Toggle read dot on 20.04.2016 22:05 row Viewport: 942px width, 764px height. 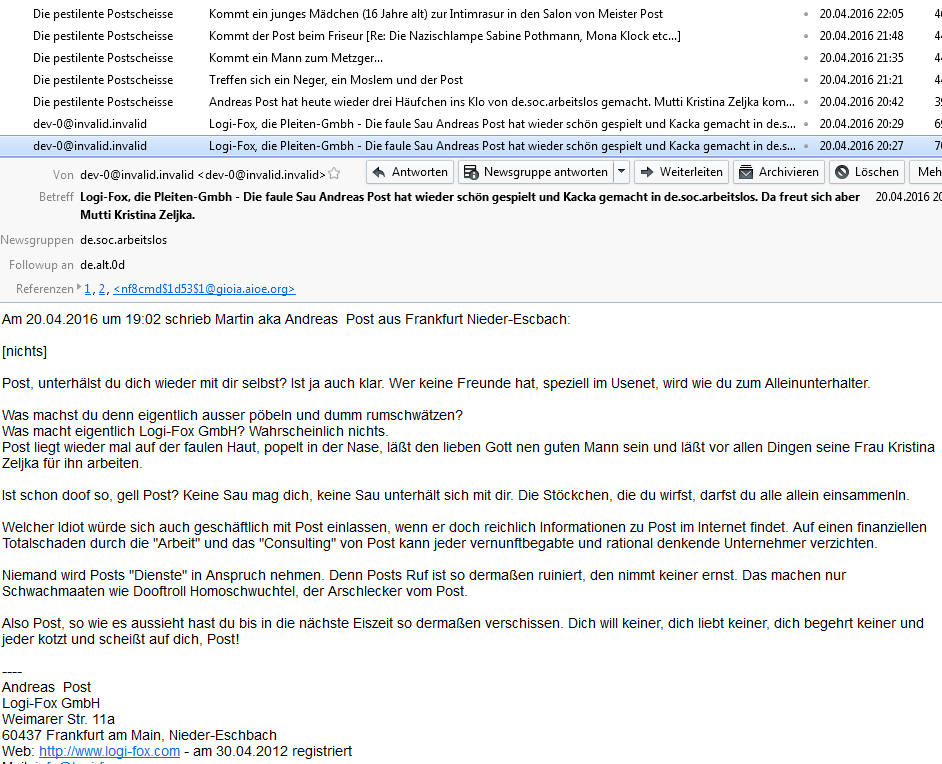pyautogui.click(x=806, y=14)
